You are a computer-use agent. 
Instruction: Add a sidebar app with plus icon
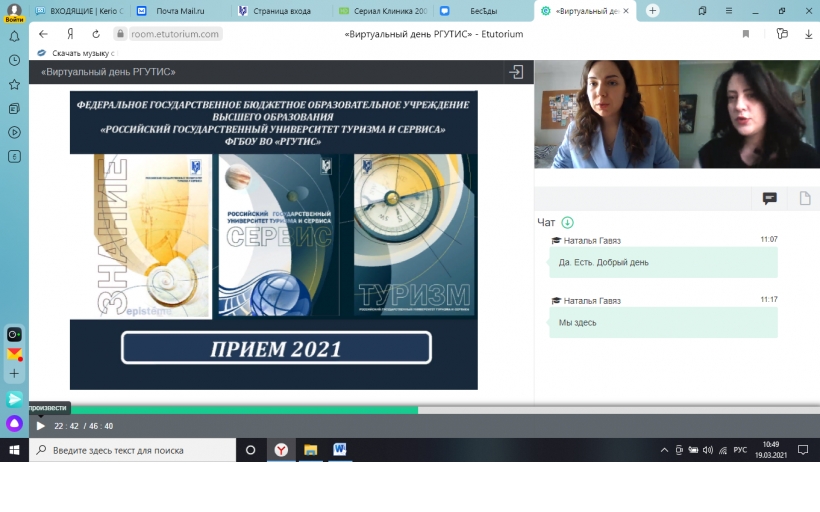tap(14, 373)
